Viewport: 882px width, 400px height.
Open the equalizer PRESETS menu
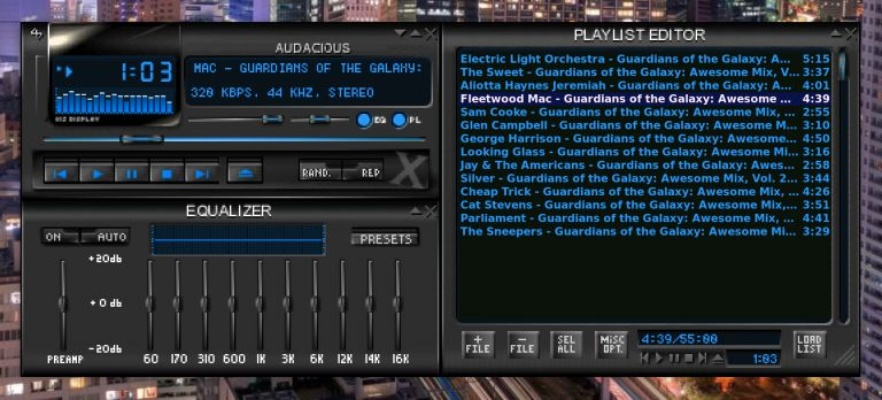point(385,239)
